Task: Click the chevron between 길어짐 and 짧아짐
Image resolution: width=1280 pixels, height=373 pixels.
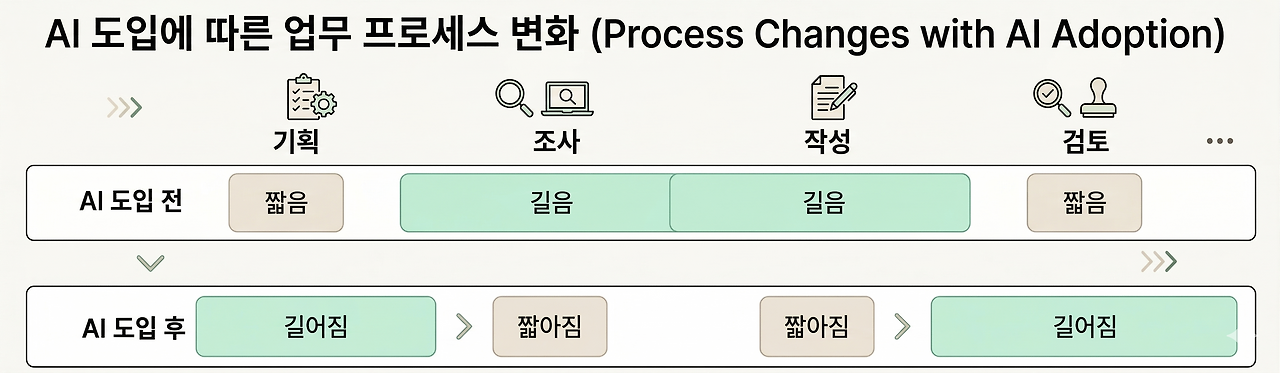Action: click(463, 326)
